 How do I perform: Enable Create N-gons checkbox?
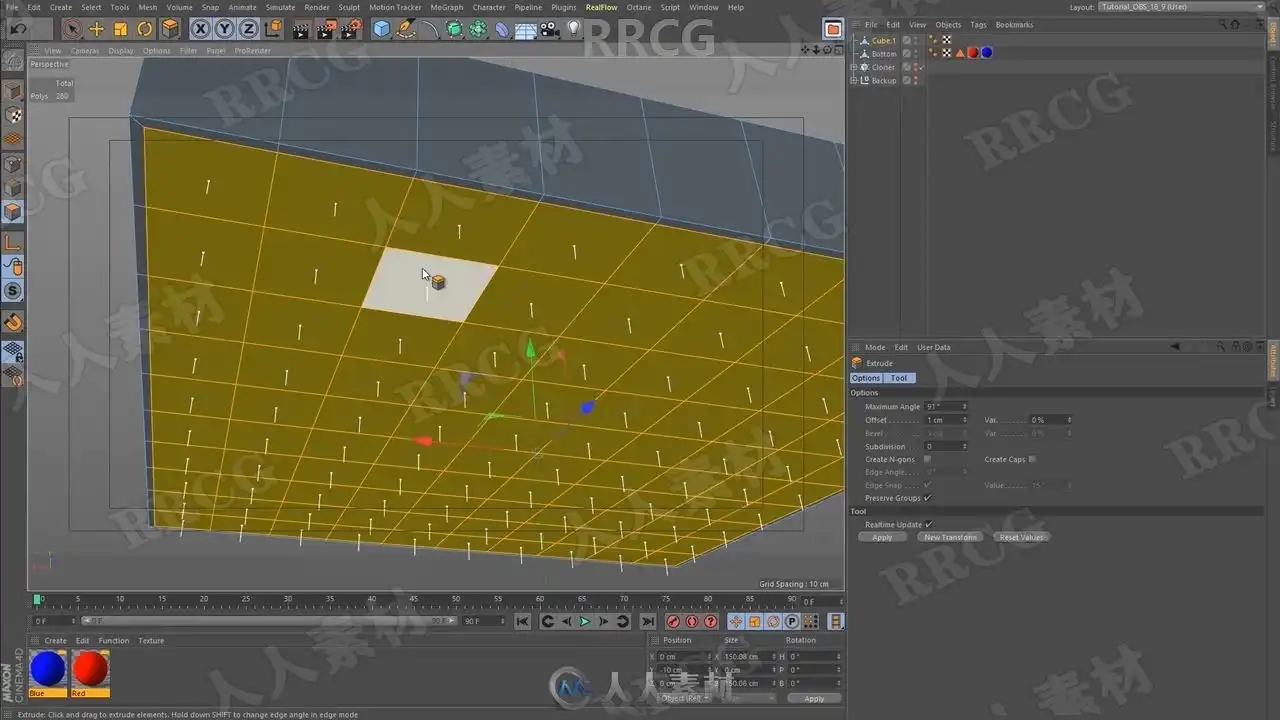click(x=928, y=459)
